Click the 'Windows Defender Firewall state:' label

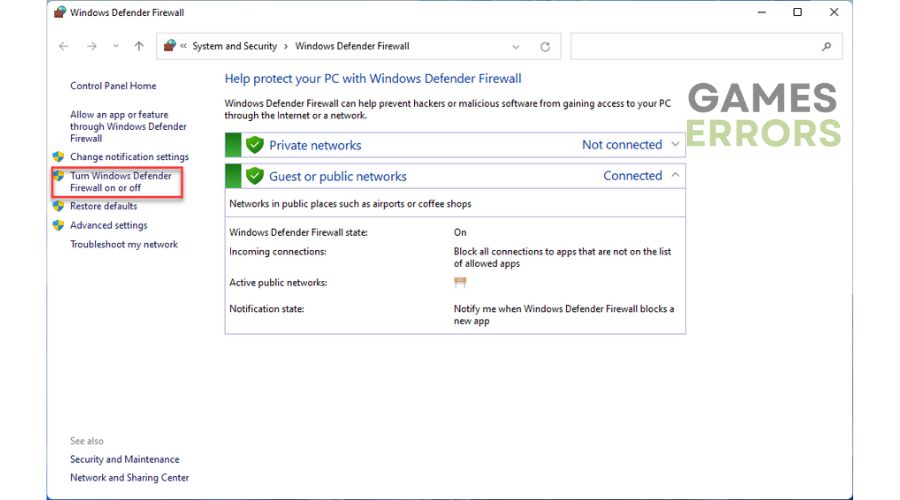[298, 232]
